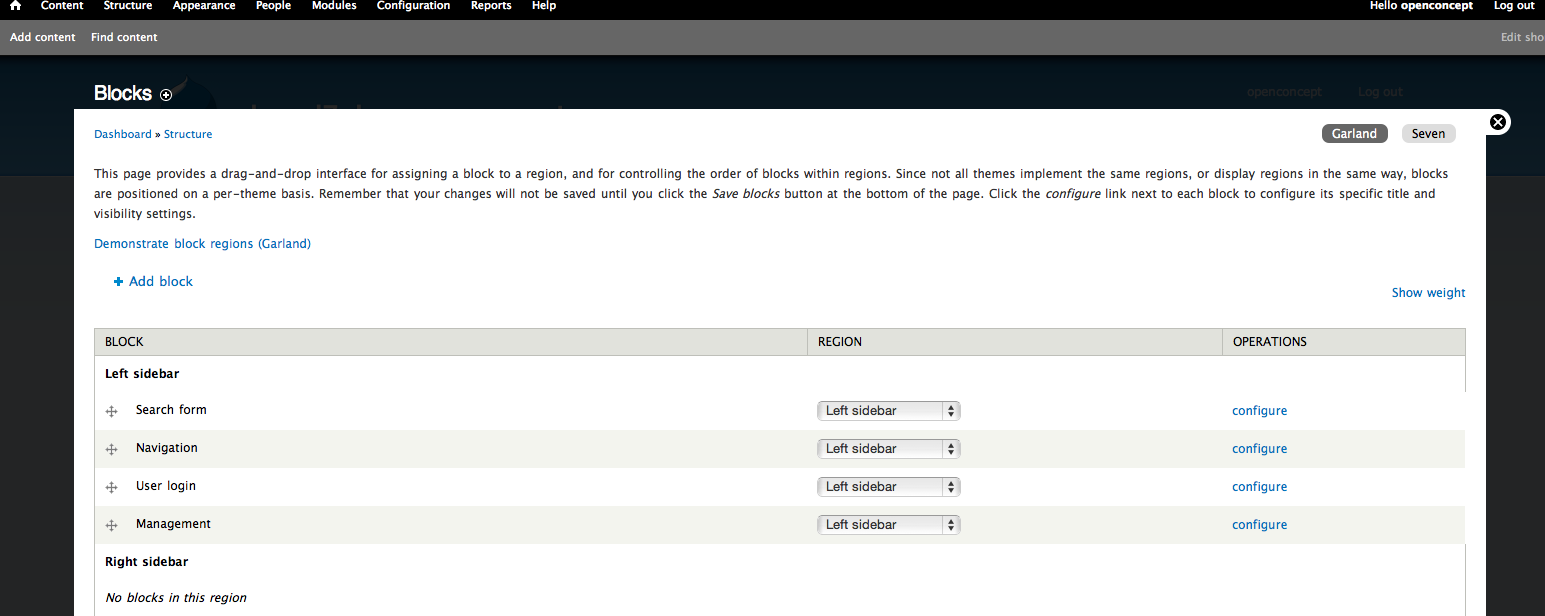Grab the drag handle for Search form
This screenshot has width=1545, height=616.
pos(111,410)
